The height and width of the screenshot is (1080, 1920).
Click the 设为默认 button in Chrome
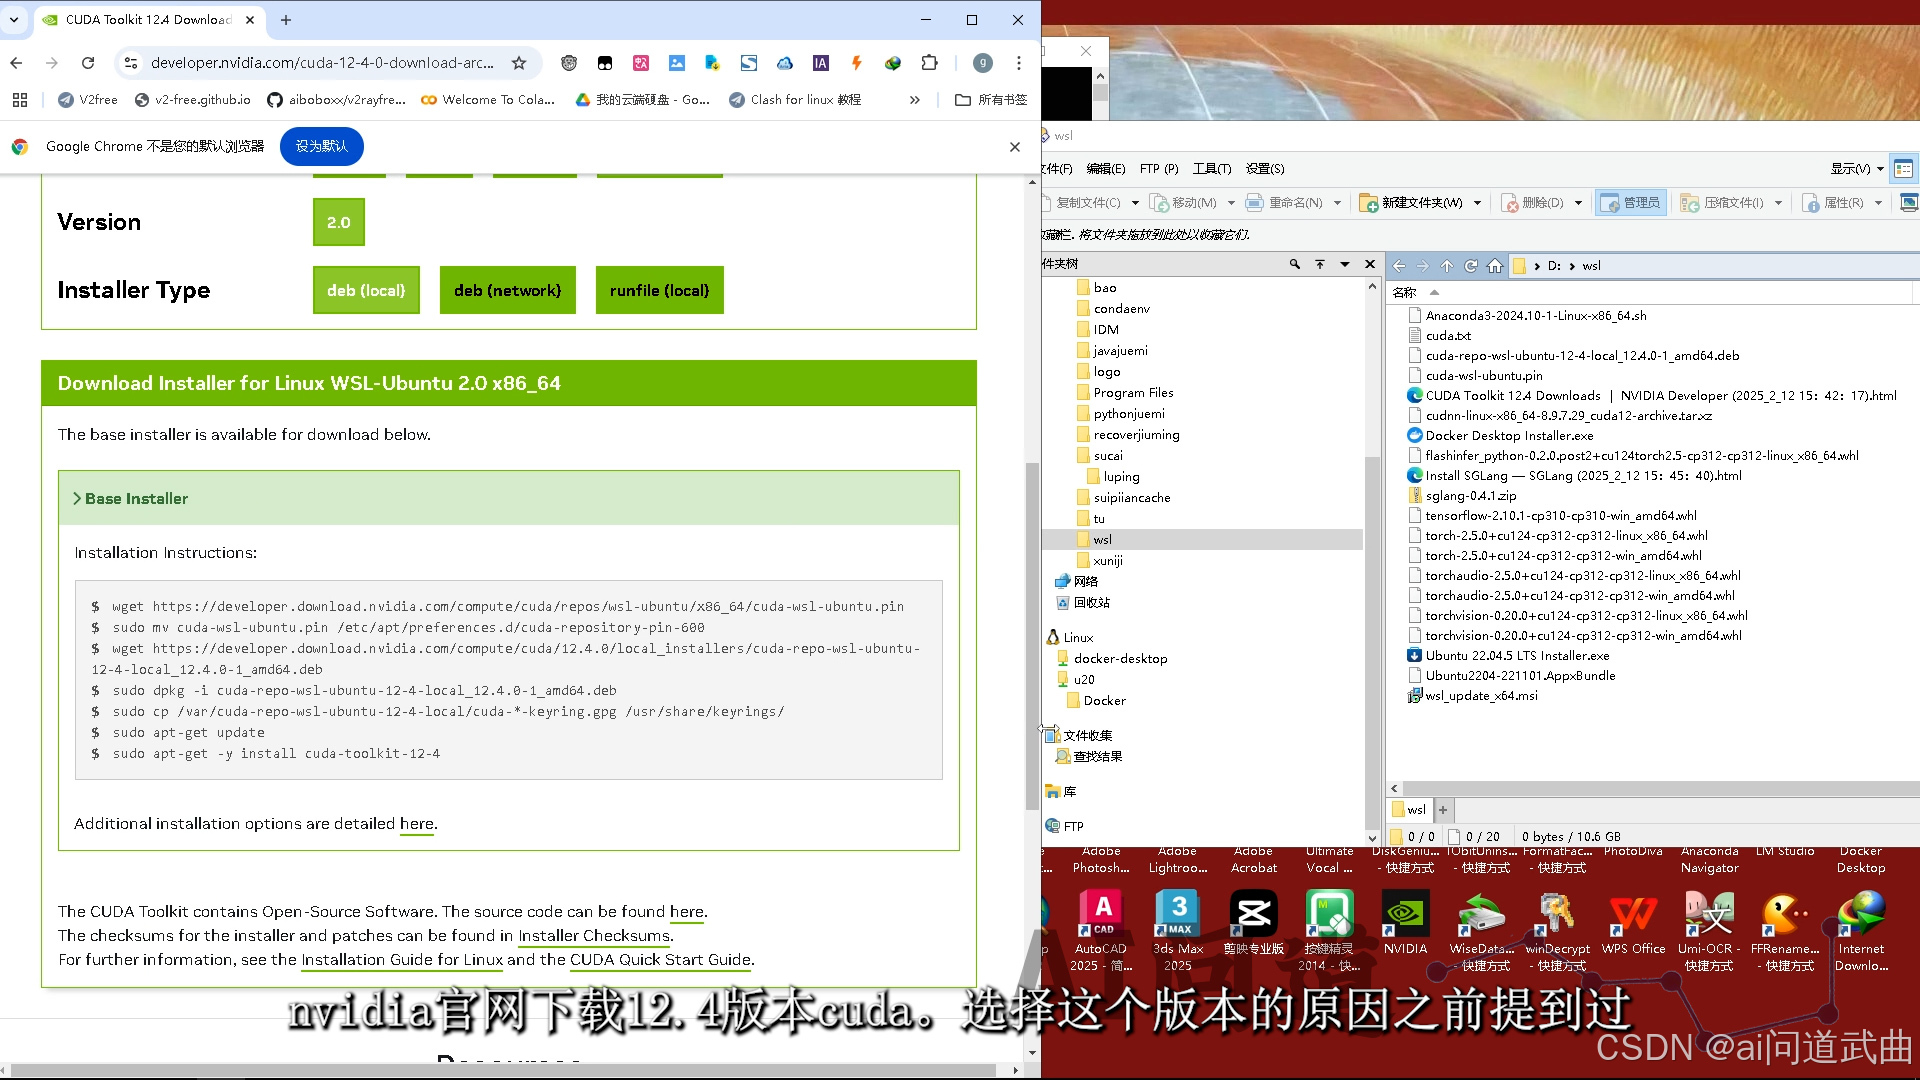(320, 146)
